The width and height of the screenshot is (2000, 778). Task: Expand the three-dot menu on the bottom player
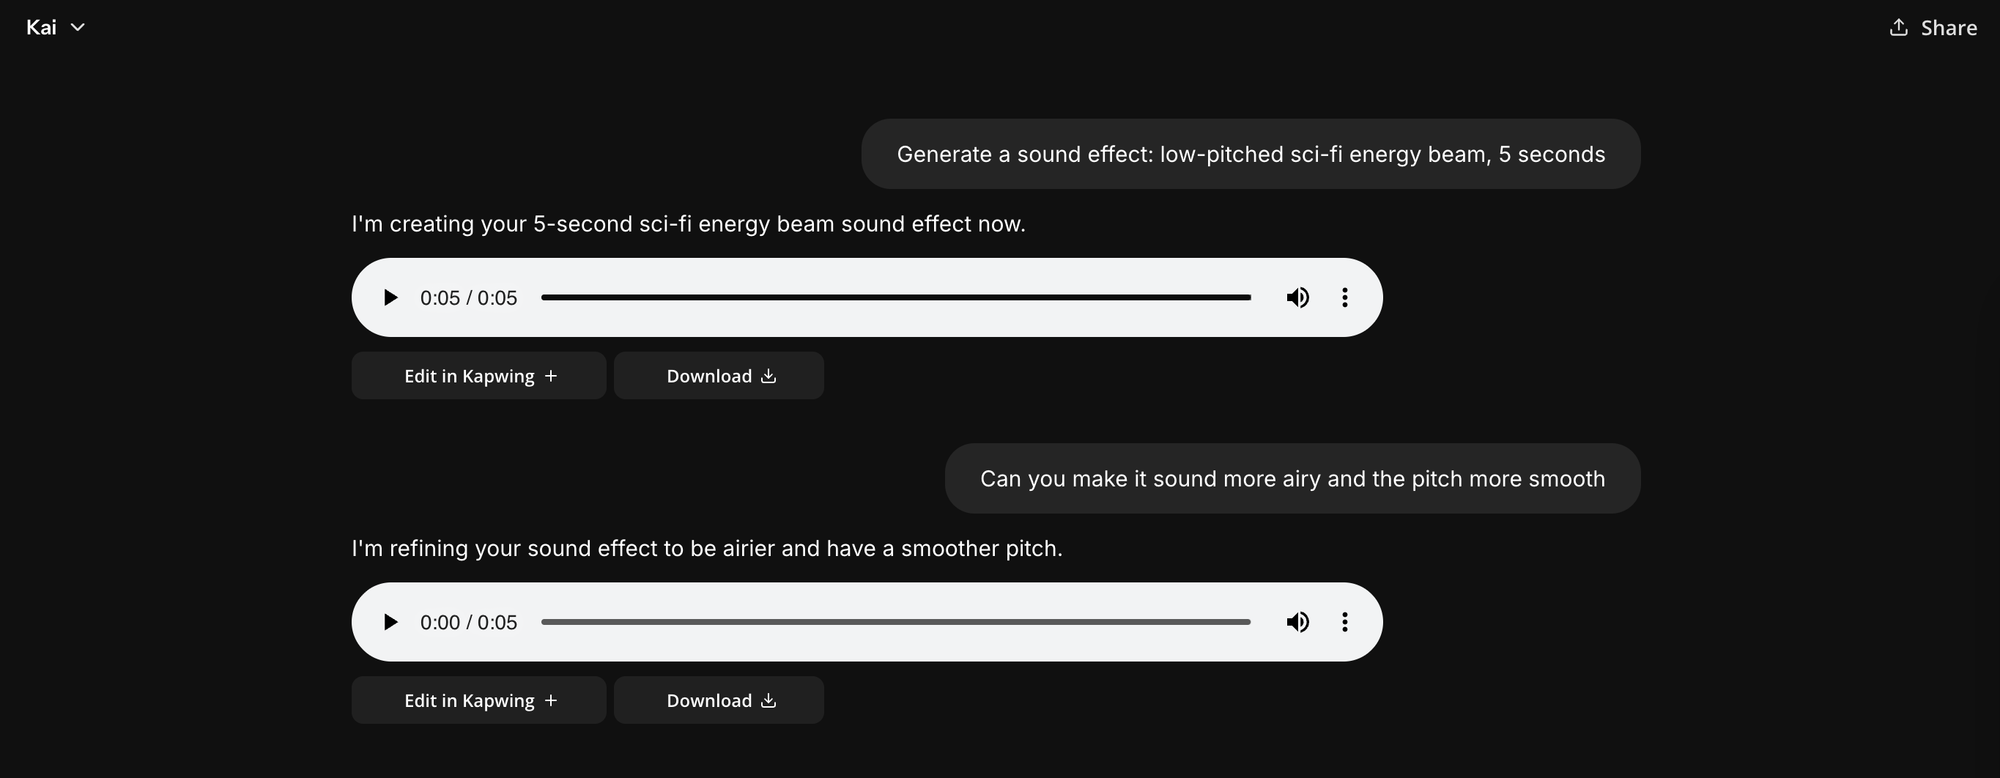[1345, 621]
